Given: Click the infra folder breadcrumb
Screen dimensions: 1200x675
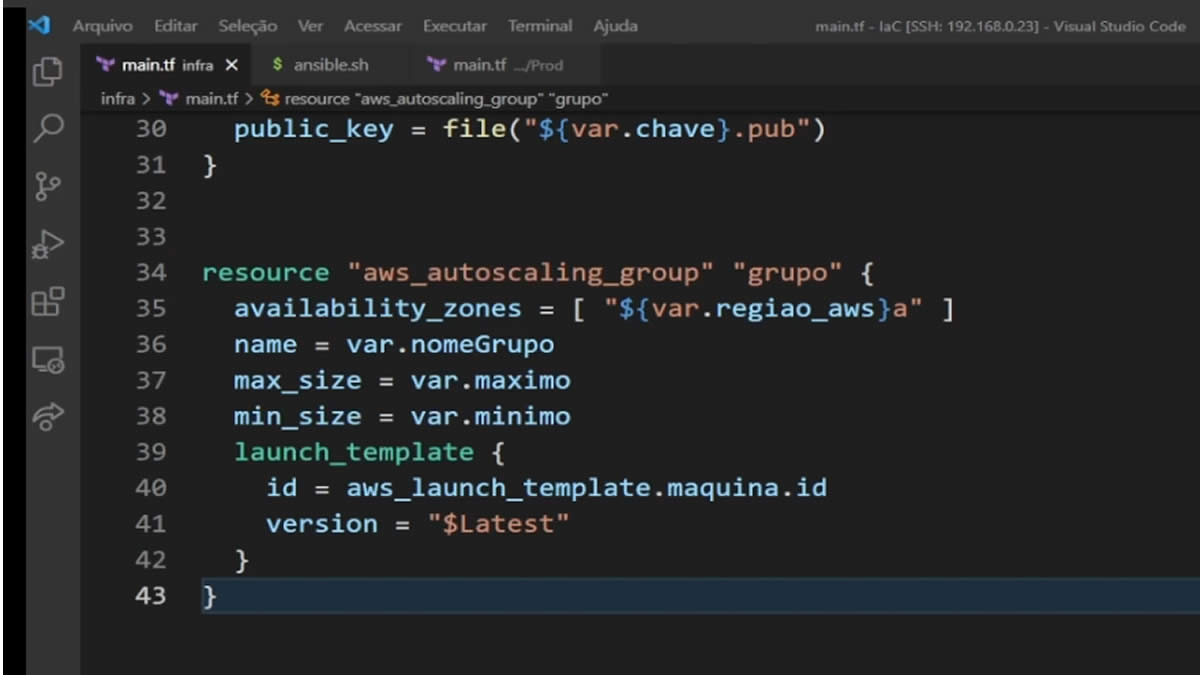Looking at the screenshot, I should point(117,98).
